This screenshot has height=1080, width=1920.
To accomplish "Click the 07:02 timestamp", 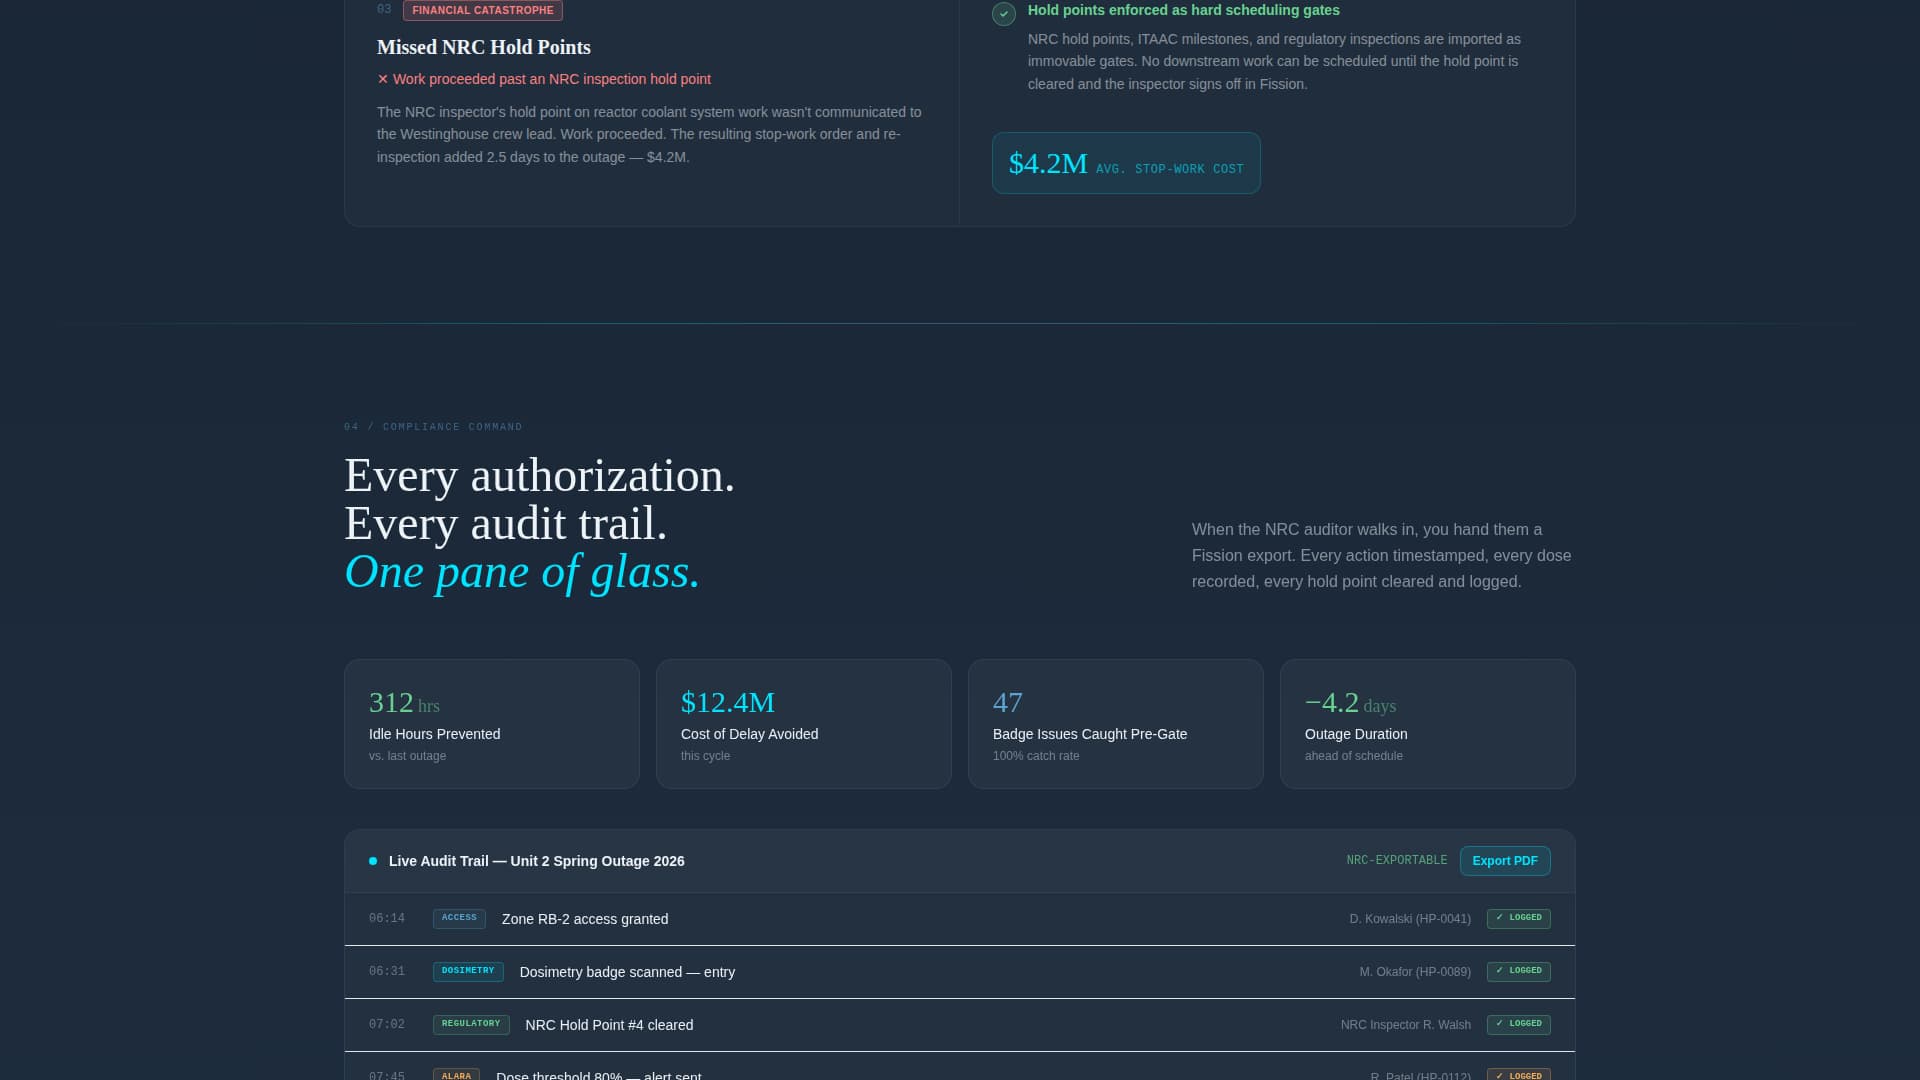I will (387, 1024).
